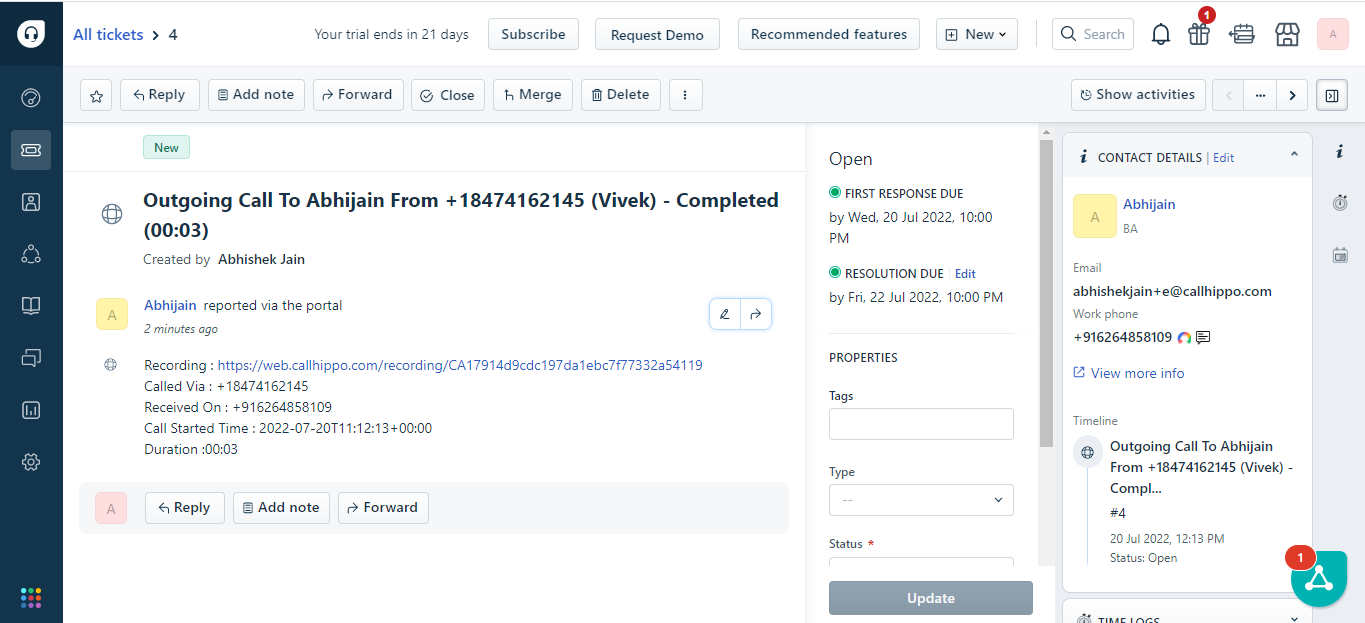Open the Admin settings gear icon

pyautogui.click(x=31, y=462)
